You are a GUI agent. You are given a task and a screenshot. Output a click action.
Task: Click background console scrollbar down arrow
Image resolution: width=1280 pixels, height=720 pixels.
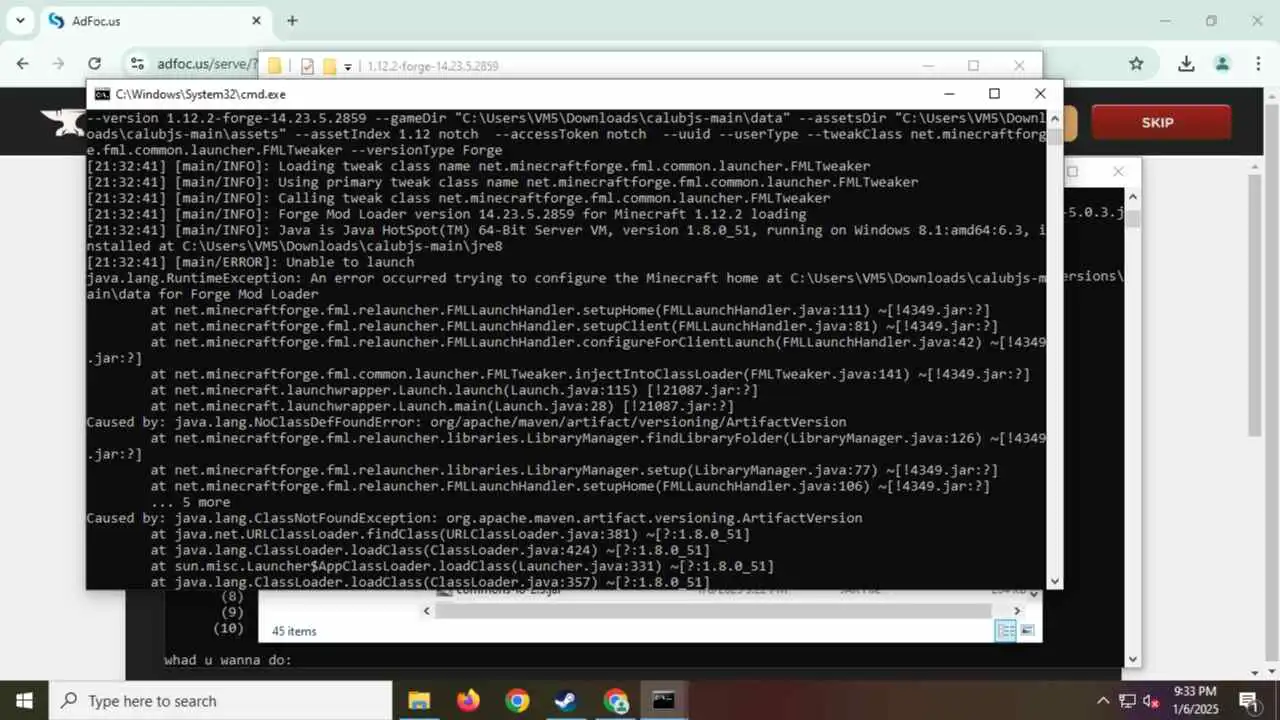(1132, 659)
